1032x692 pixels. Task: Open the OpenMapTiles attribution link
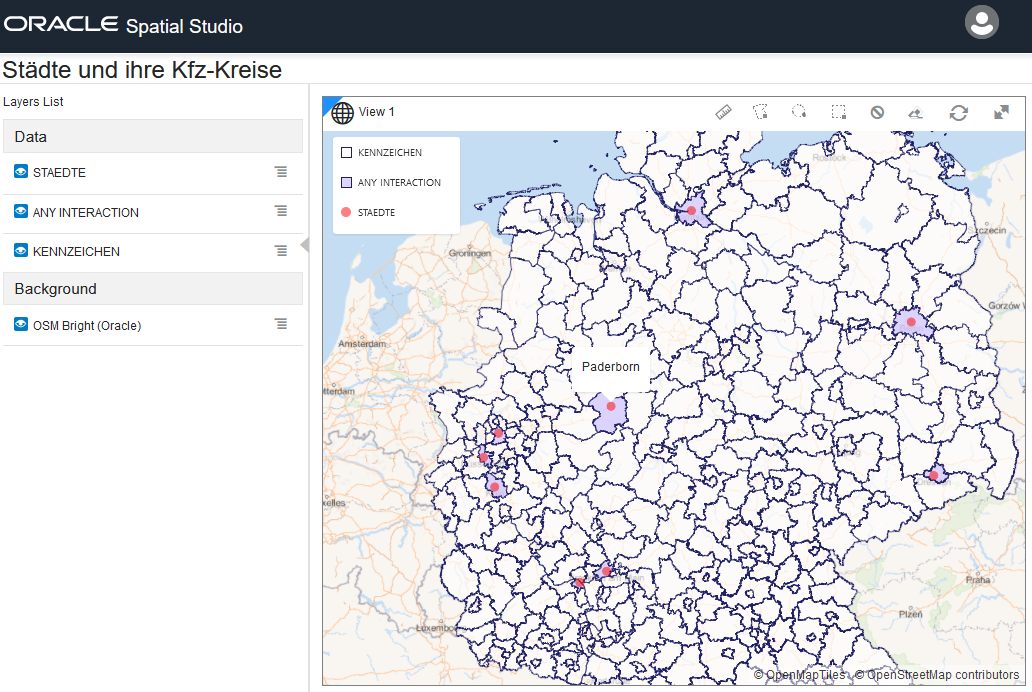(x=799, y=675)
